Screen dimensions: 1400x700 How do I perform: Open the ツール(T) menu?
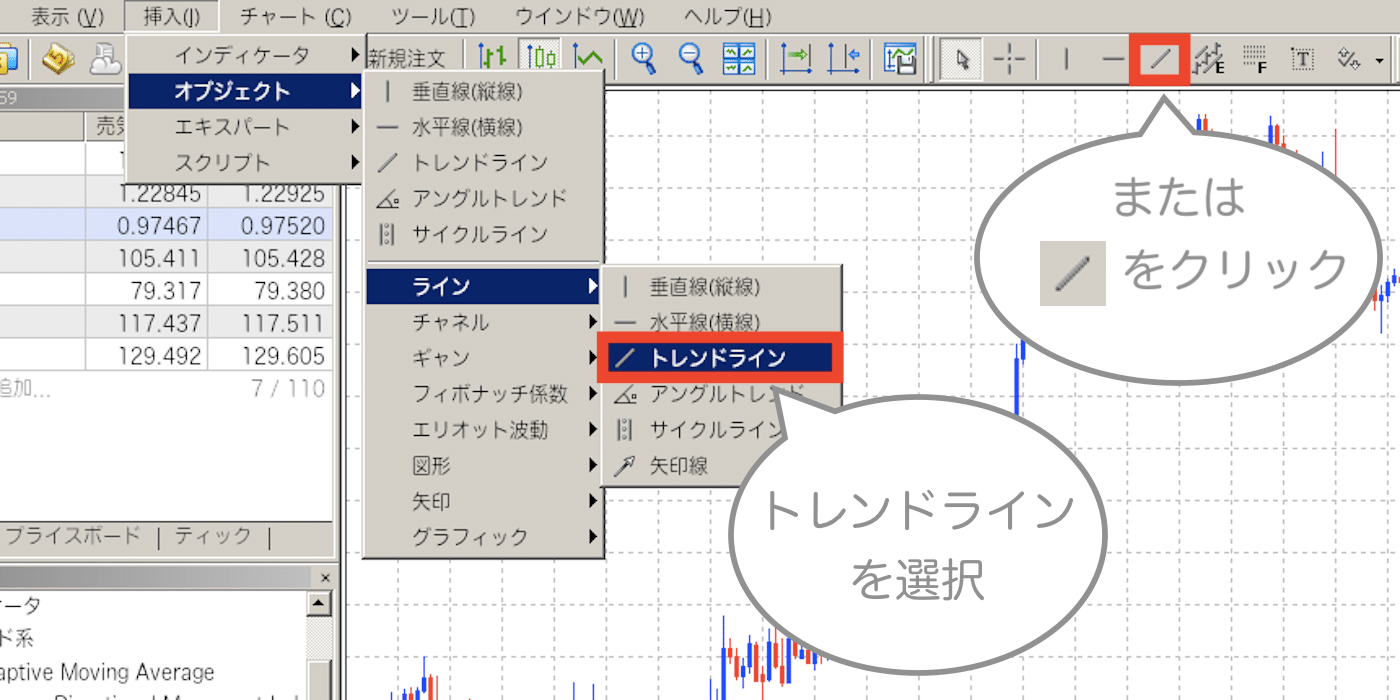click(433, 16)
